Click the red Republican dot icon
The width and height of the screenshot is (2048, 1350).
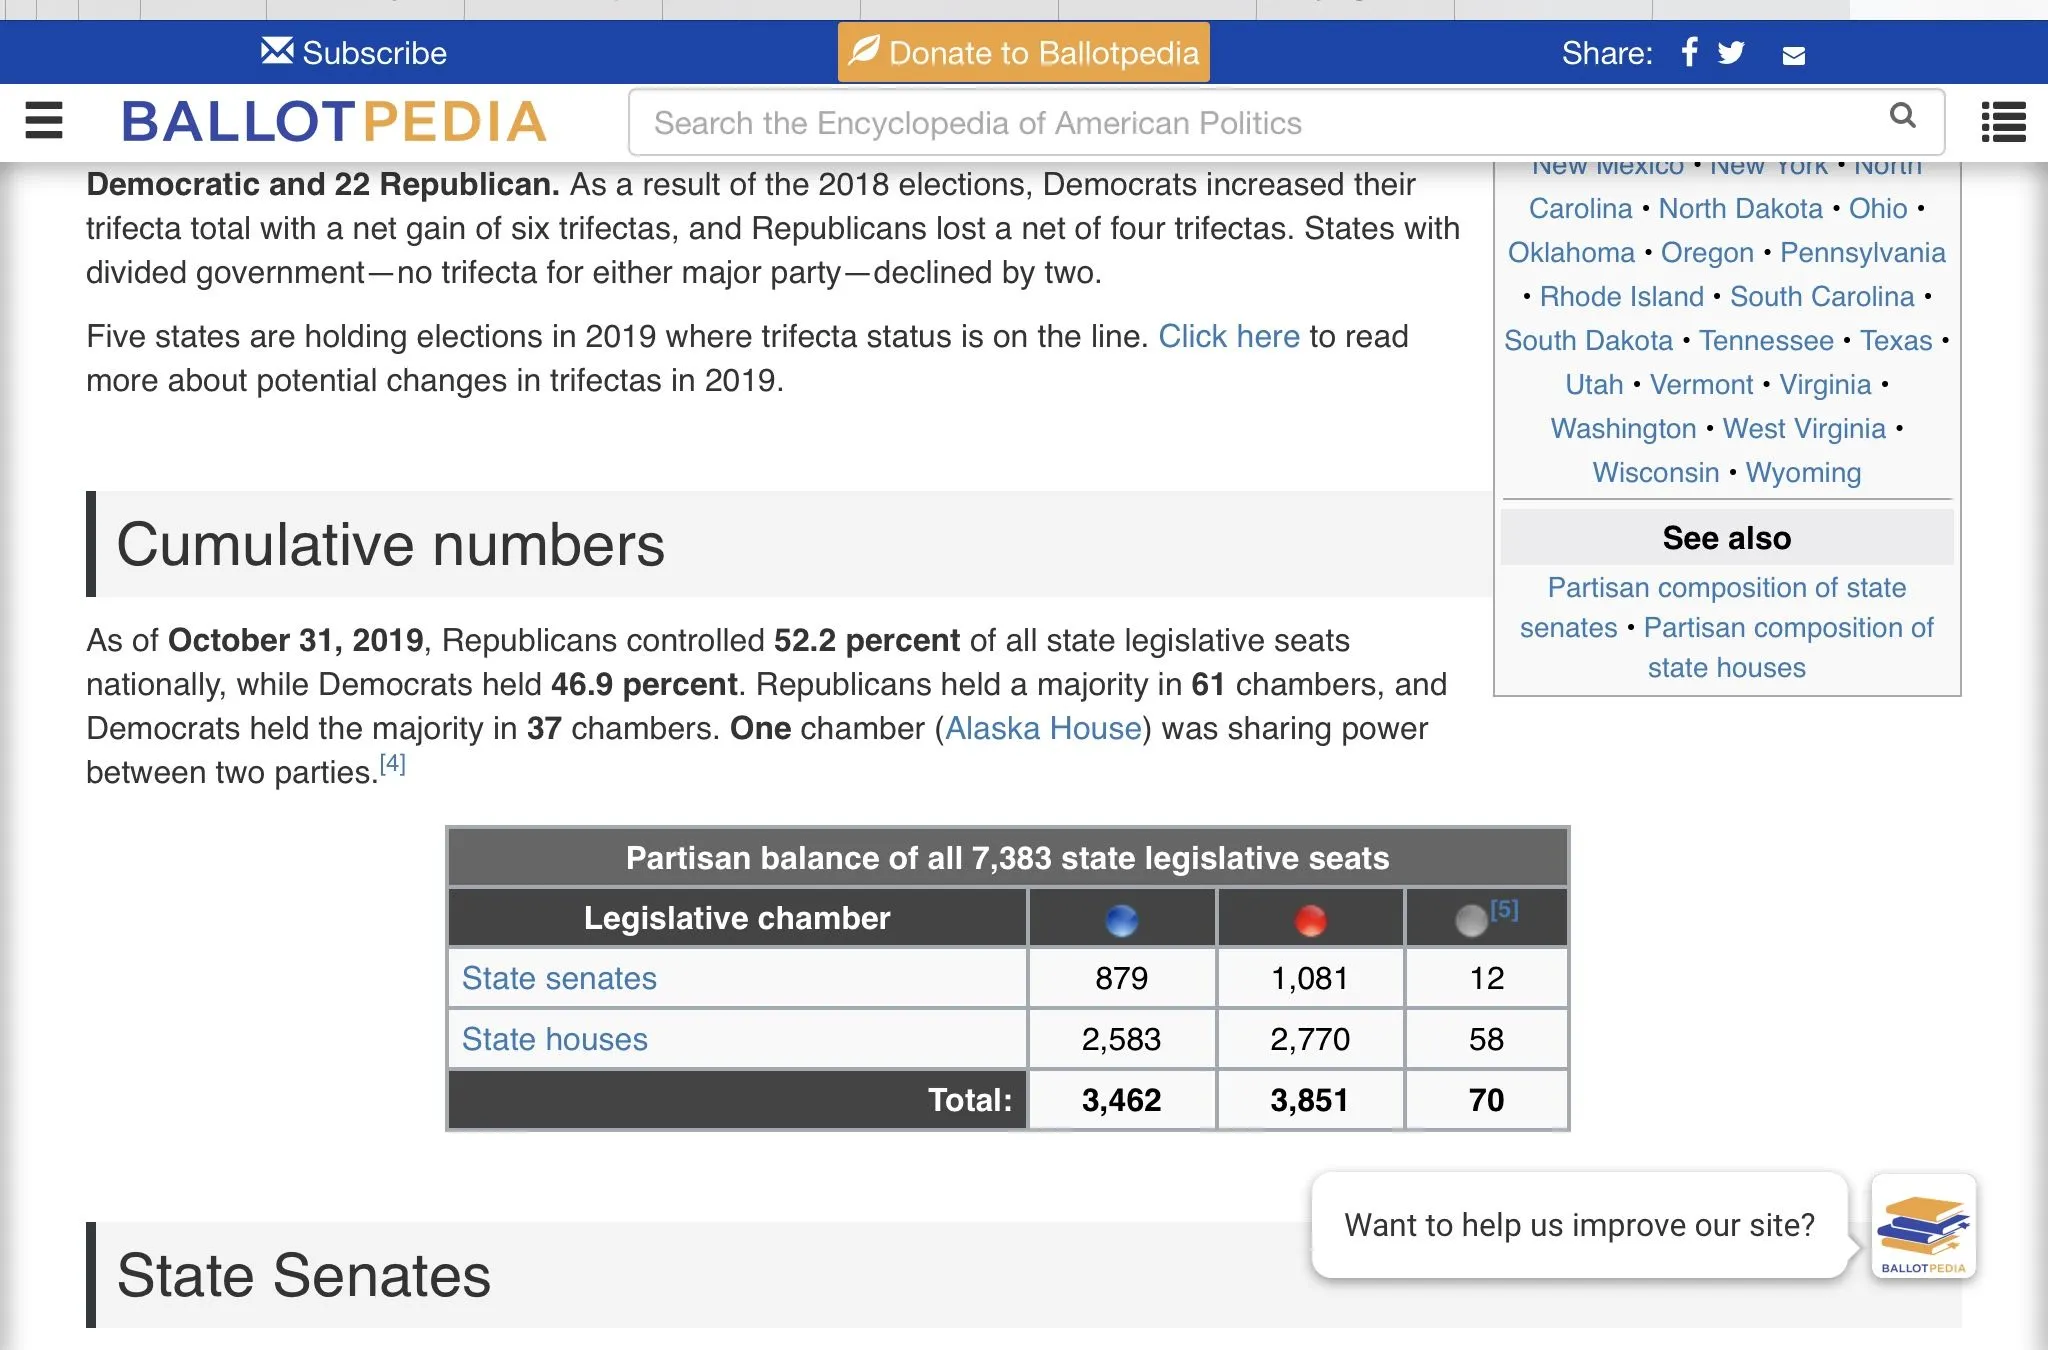1310,919
